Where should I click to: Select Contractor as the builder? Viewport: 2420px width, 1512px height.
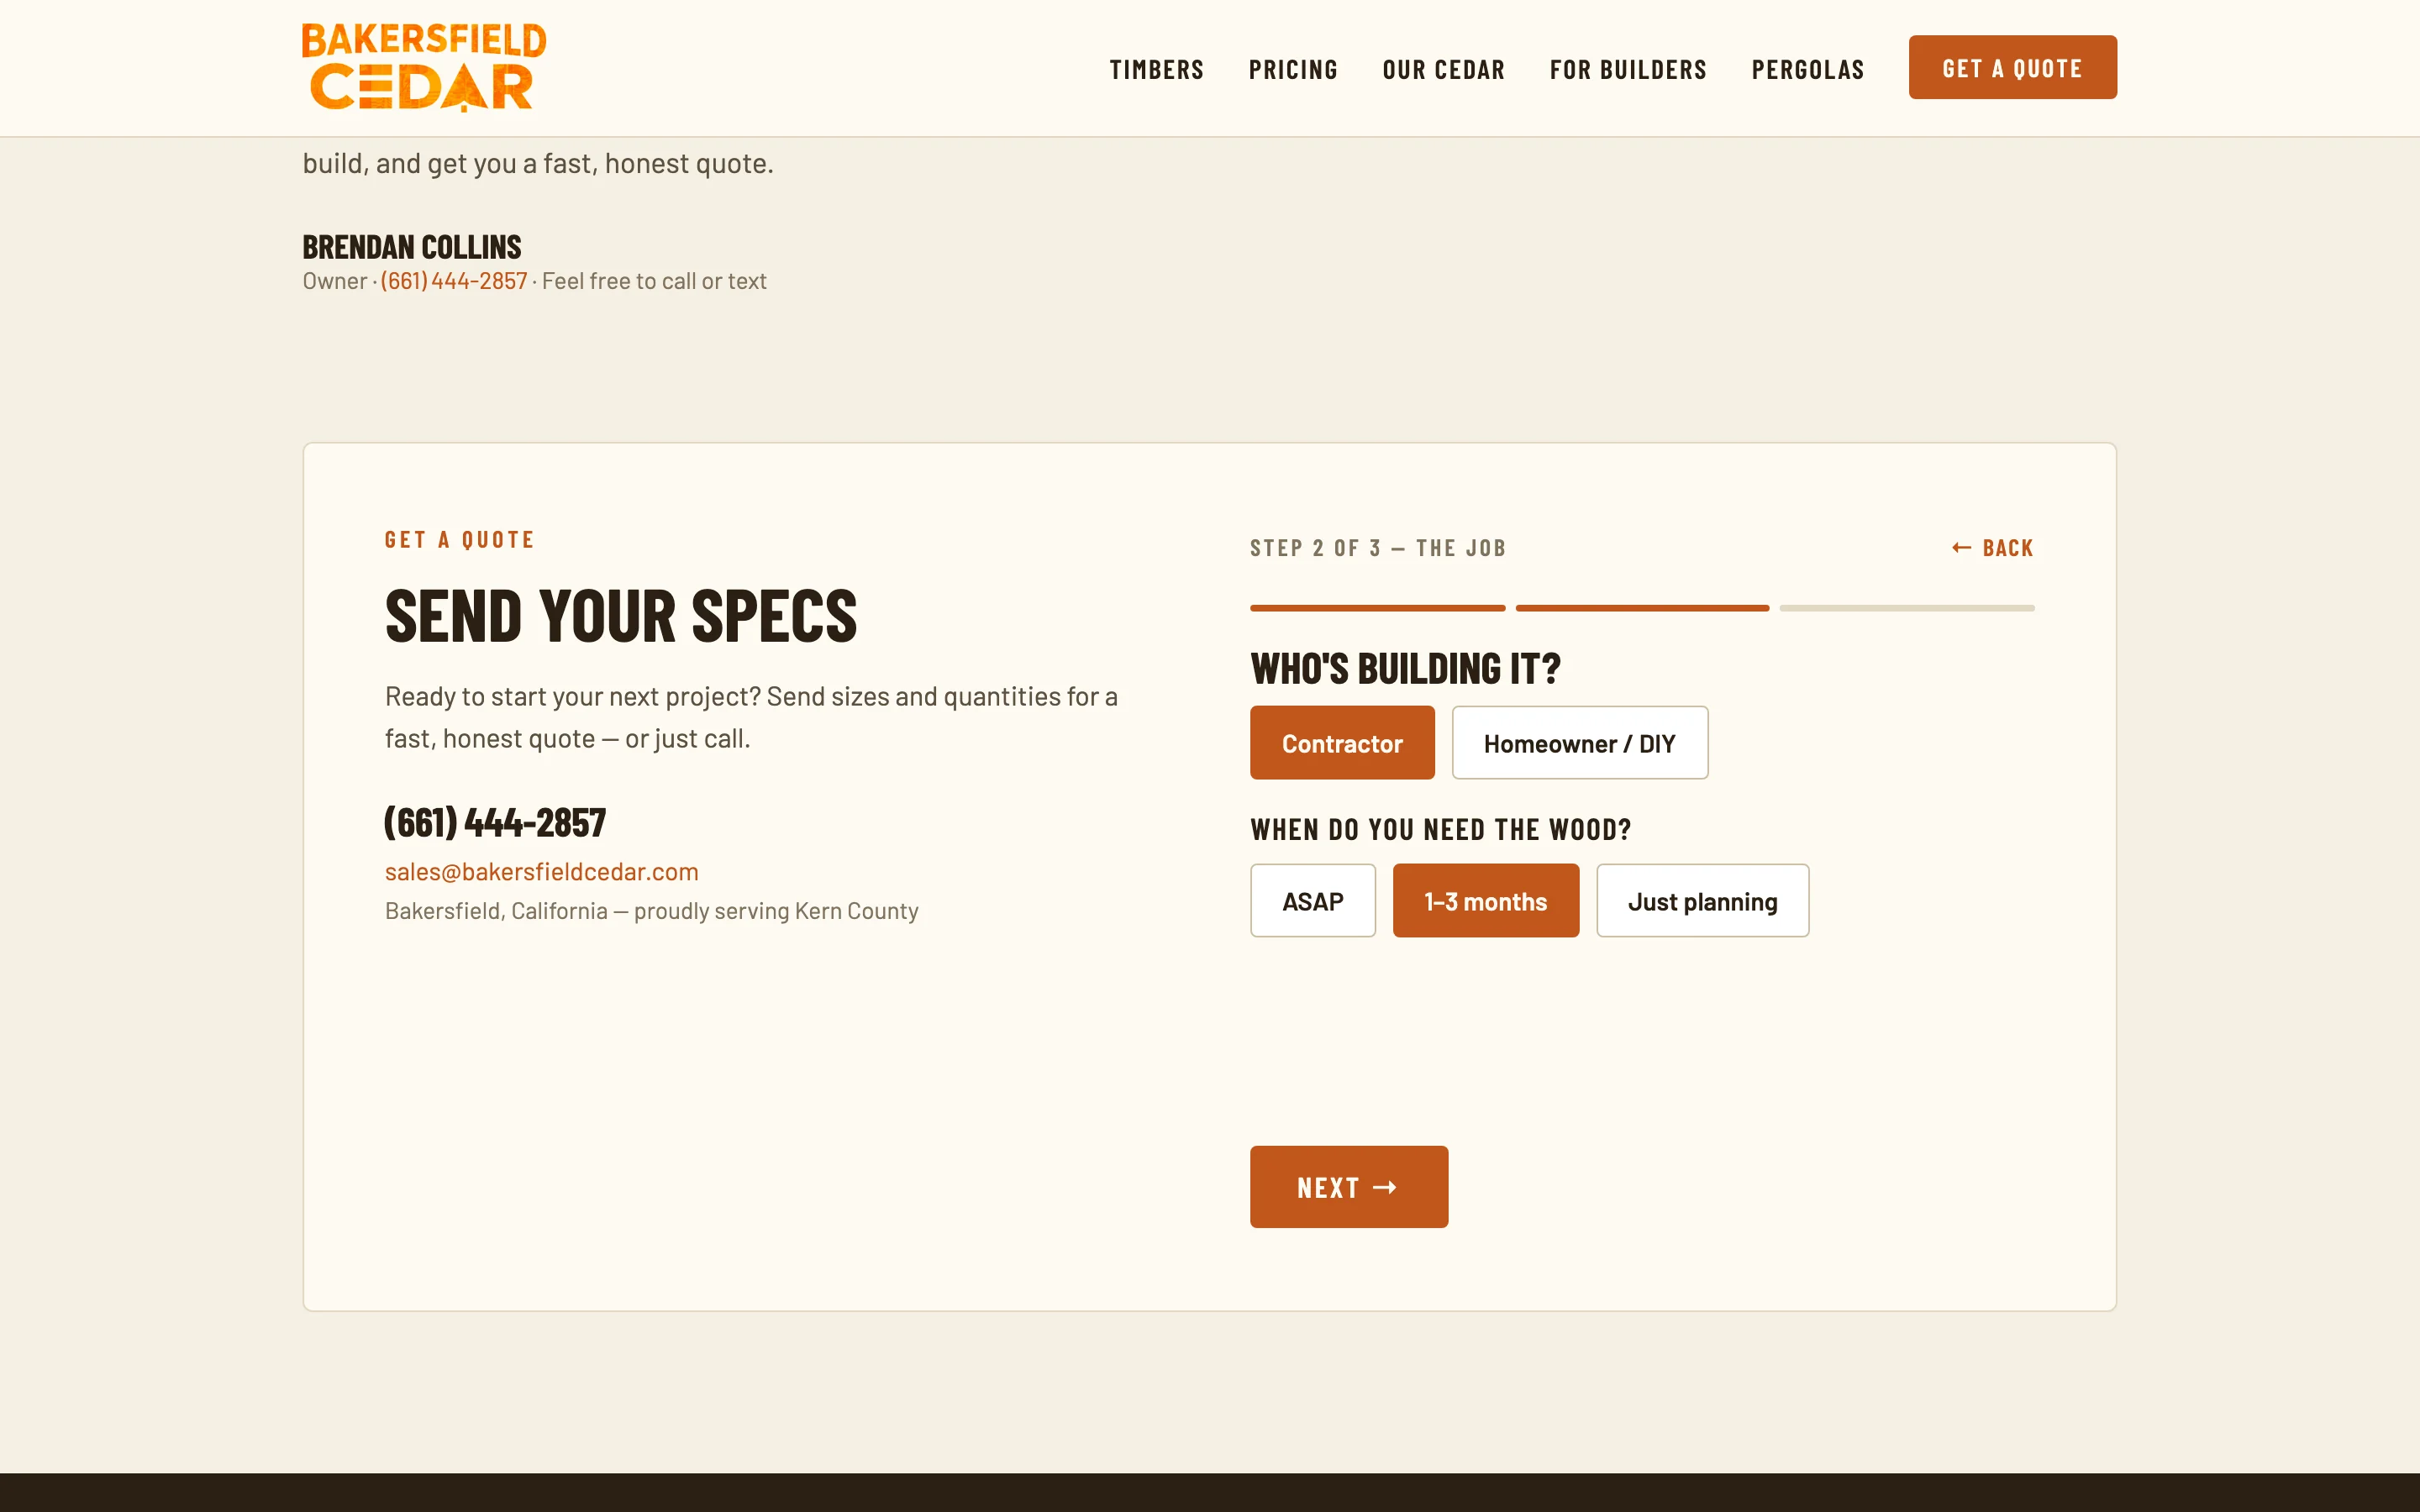pyautogui.click(x=1342, y=743)
